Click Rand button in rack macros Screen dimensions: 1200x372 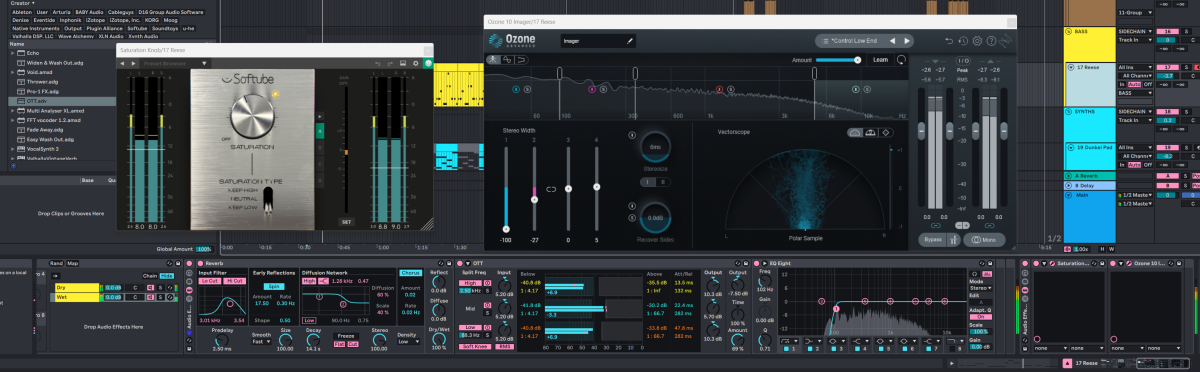coord(56,263)
